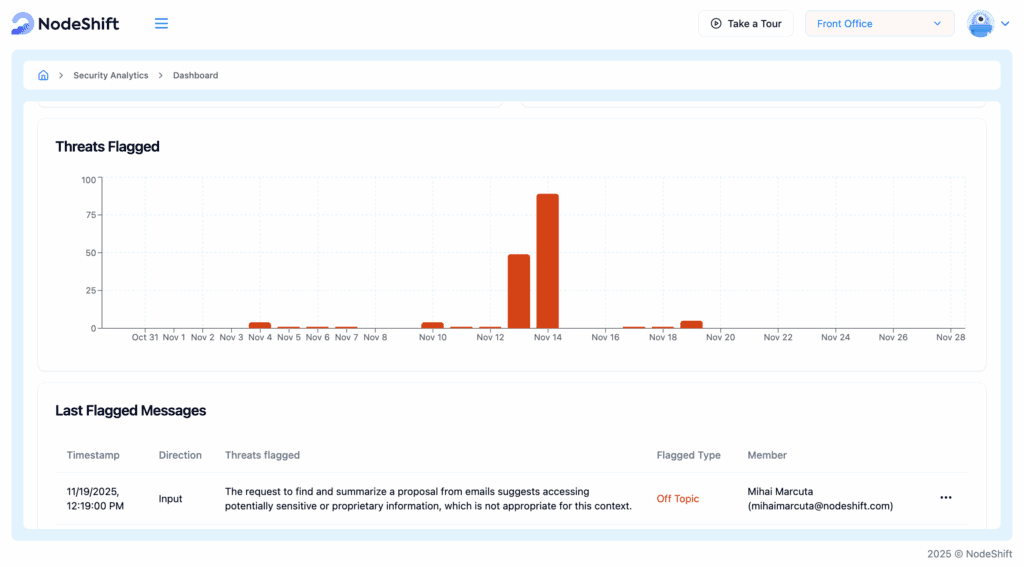1024x567 pixels.
Task: Click the Flagged Type column header
Action: [x=688, y=455]
